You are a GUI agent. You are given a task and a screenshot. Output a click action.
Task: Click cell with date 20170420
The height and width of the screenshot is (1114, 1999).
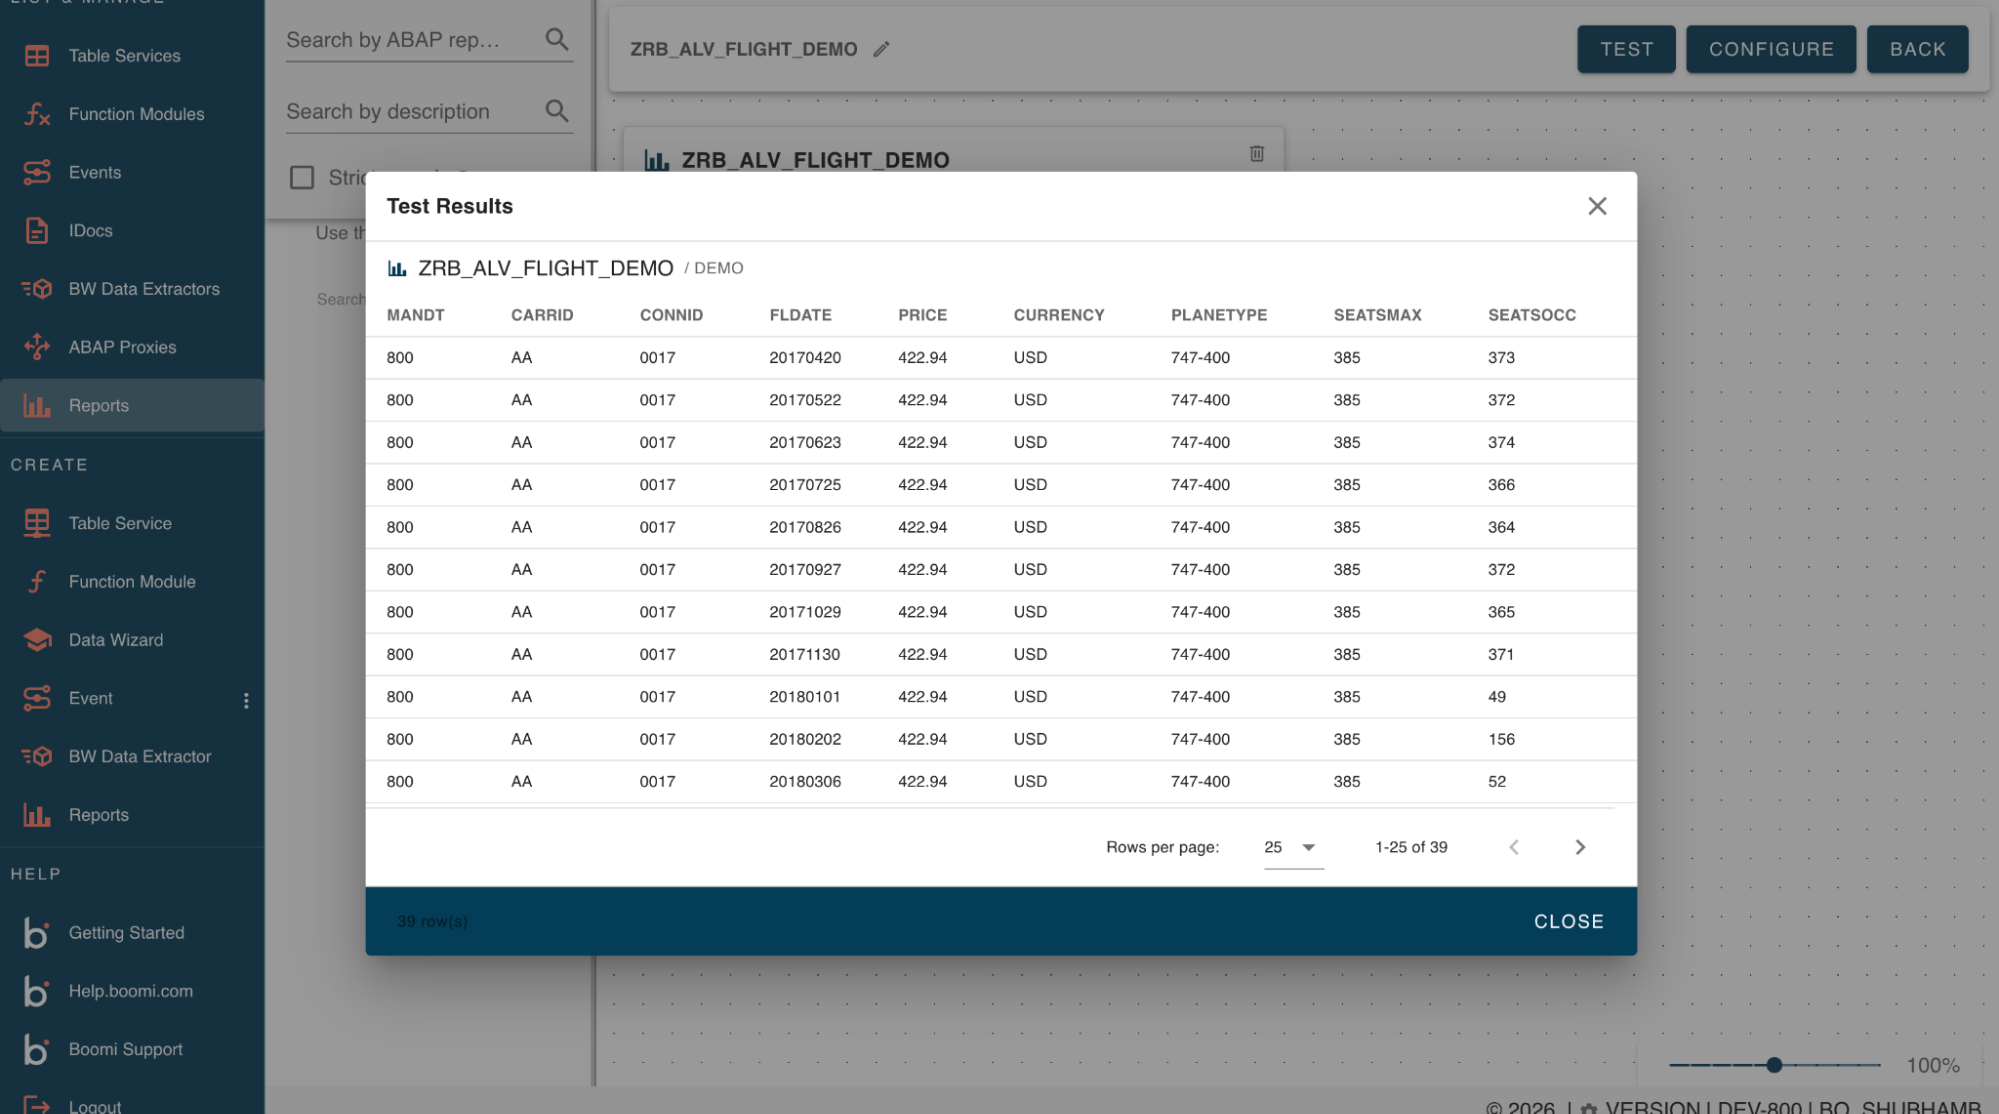[x=805, y=358]
